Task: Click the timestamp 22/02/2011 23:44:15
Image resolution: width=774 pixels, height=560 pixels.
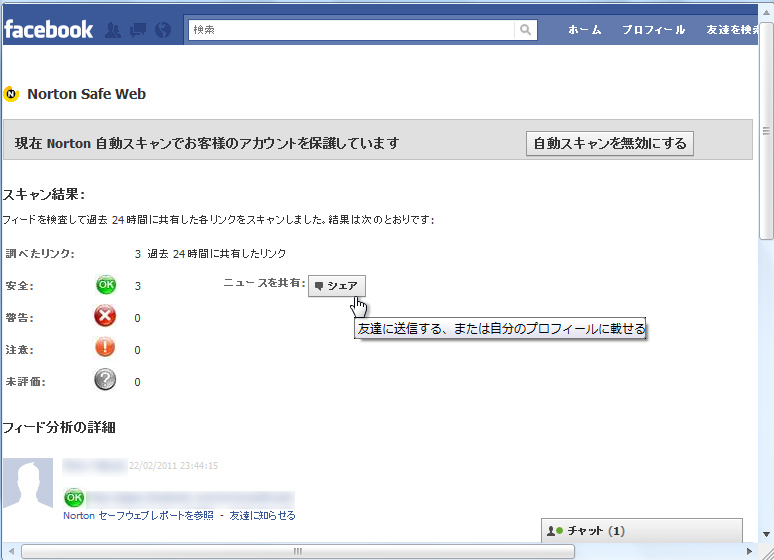Action: coord(173,466)
